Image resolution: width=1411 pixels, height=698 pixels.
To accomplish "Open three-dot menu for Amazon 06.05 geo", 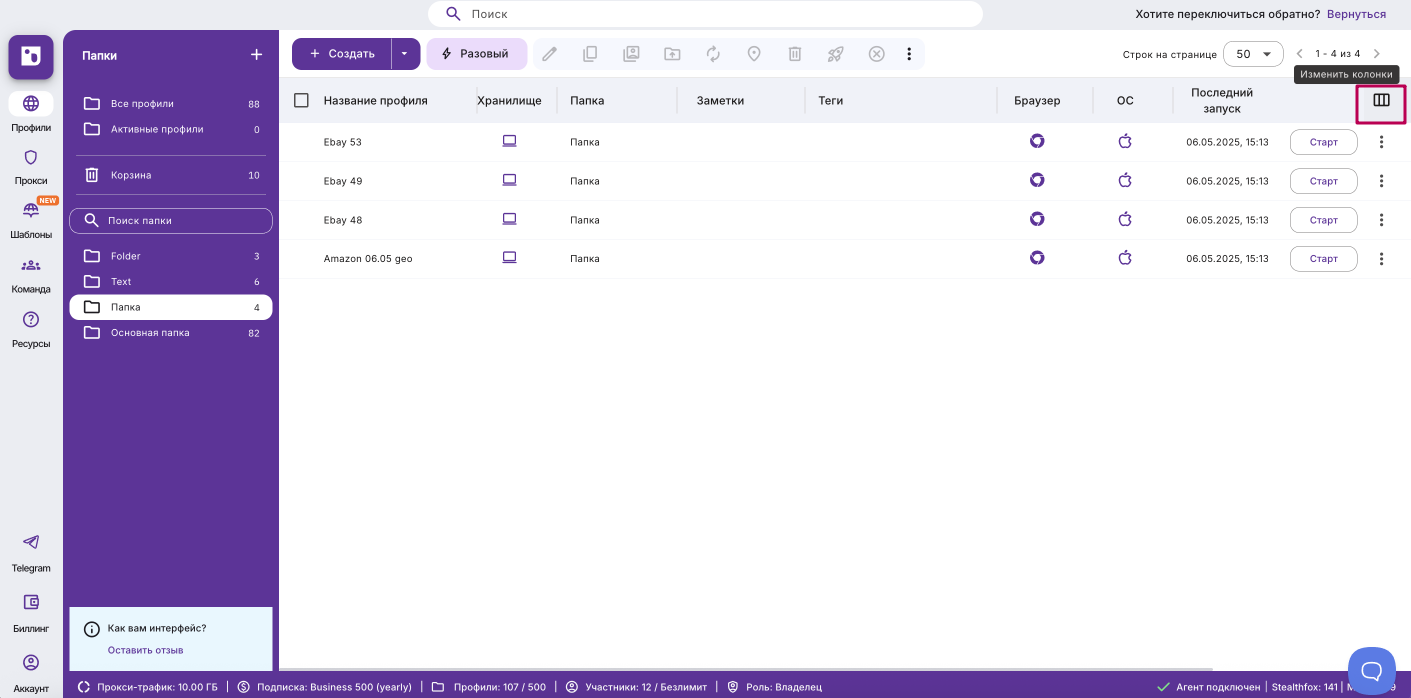I will 1381,259.
